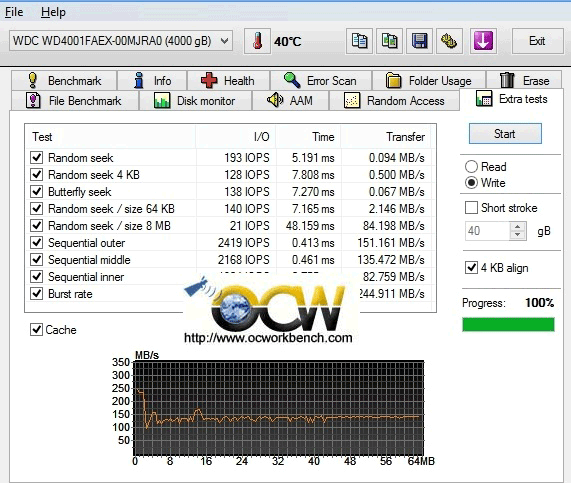Click the Exit button

click(537, 41)
